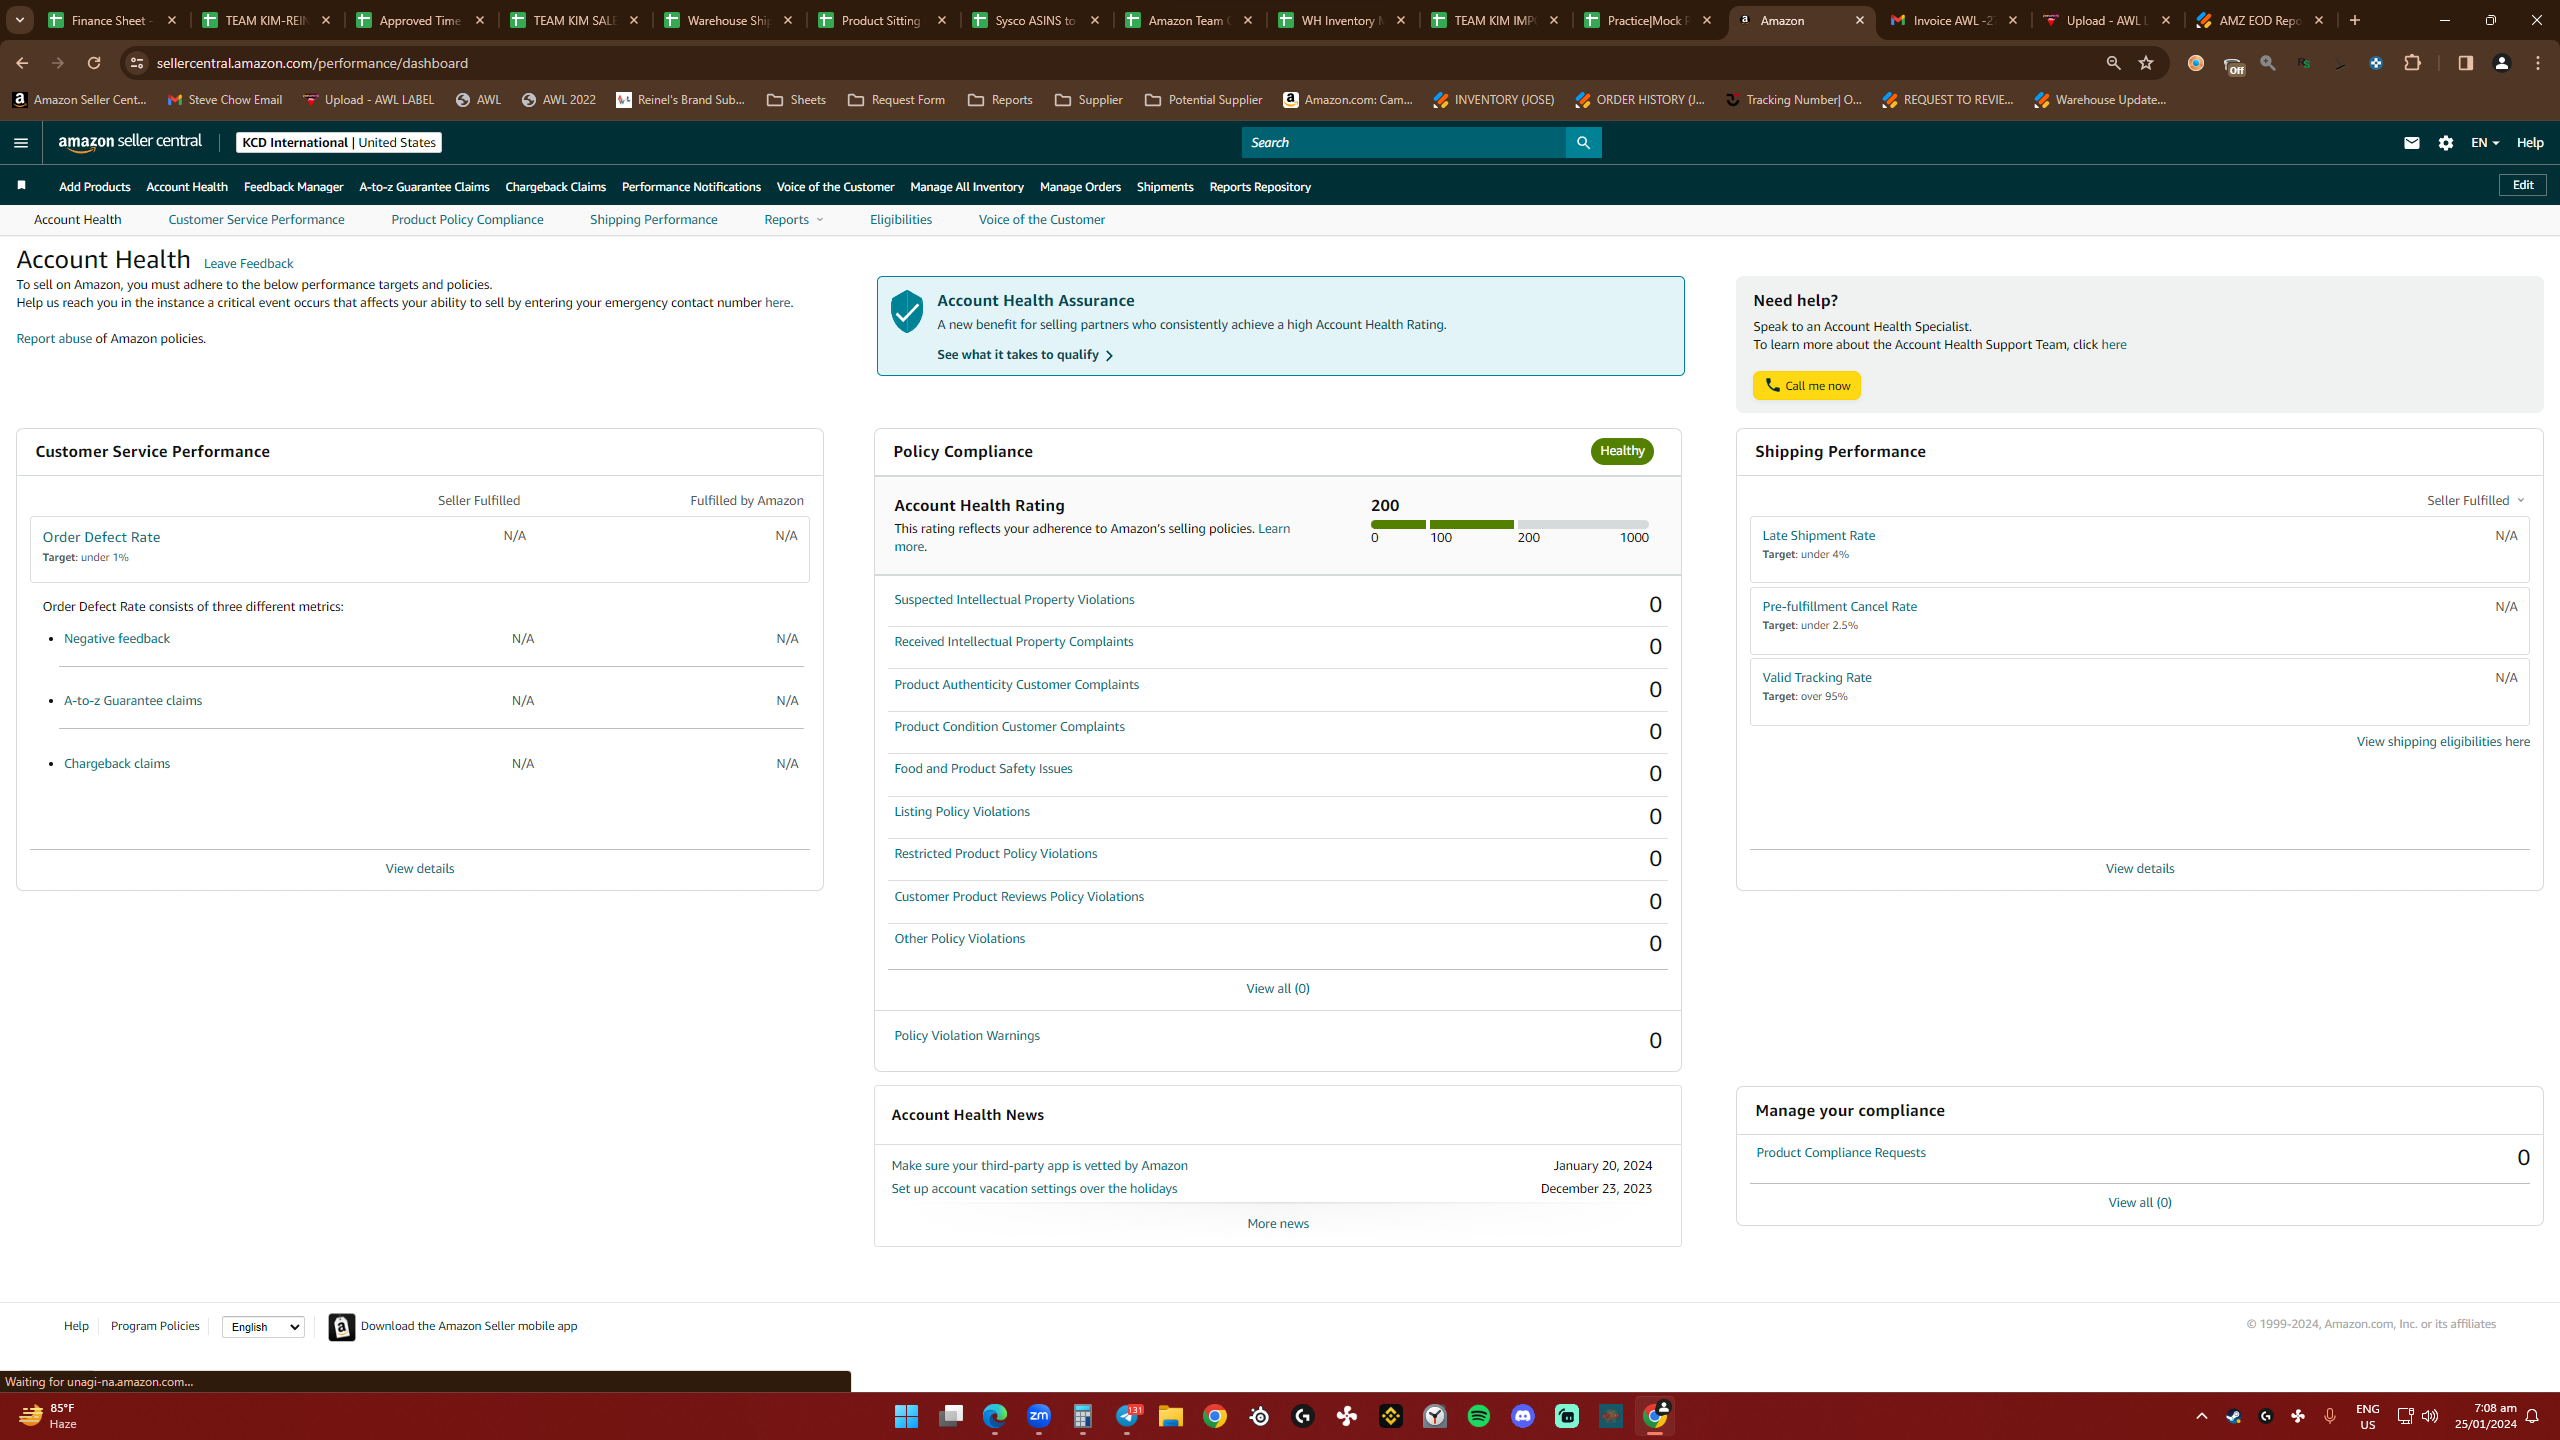
Task: Expand 'See what it takes to qualify' chevron
Action: click(1109, 355)
